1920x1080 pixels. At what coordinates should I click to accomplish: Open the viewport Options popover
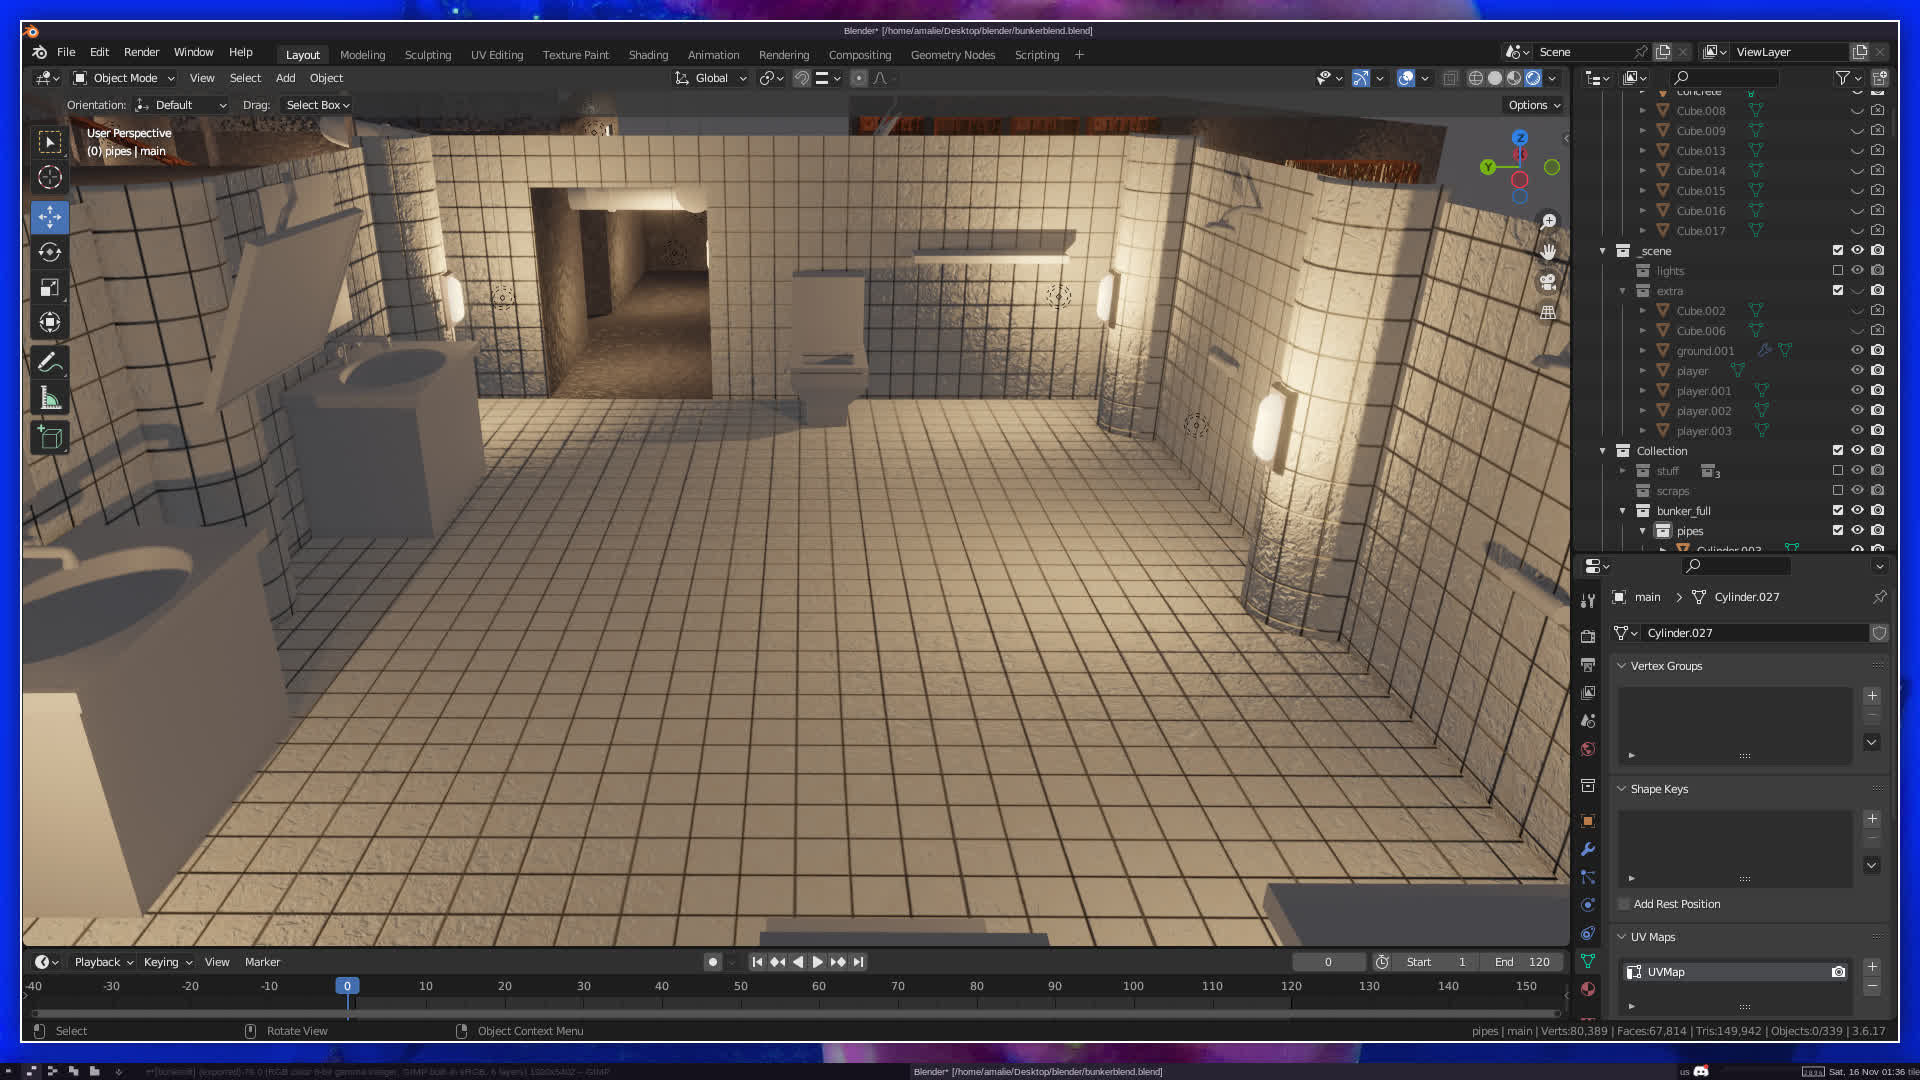(x=1533, y=105)
